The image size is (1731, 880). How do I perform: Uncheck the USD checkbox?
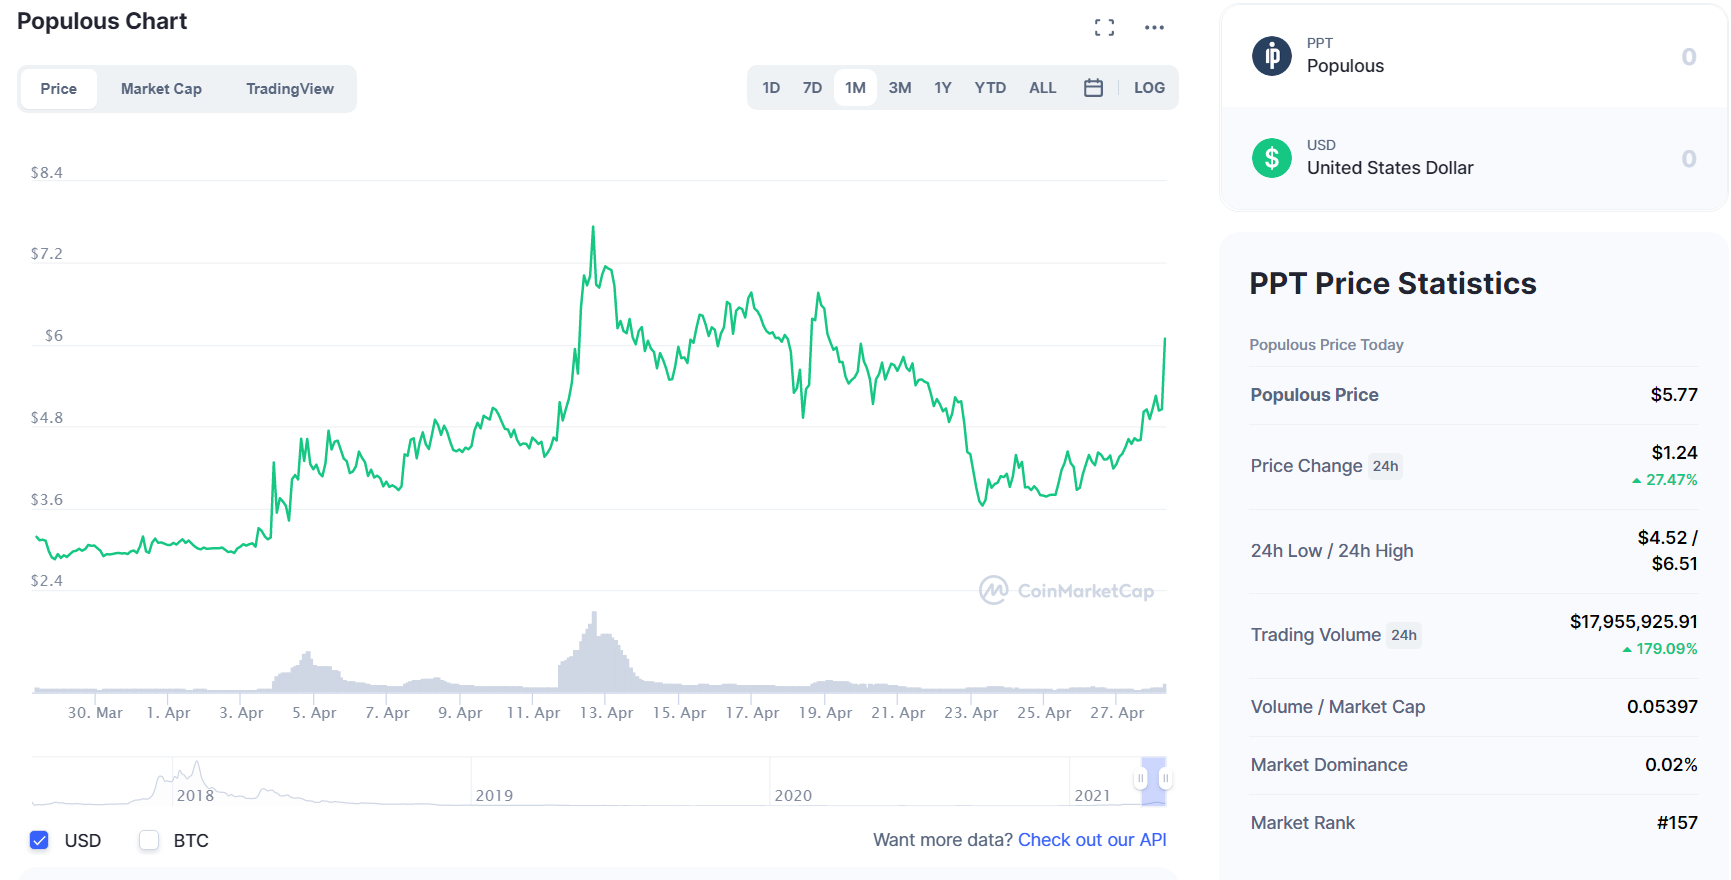coord(39,840)
